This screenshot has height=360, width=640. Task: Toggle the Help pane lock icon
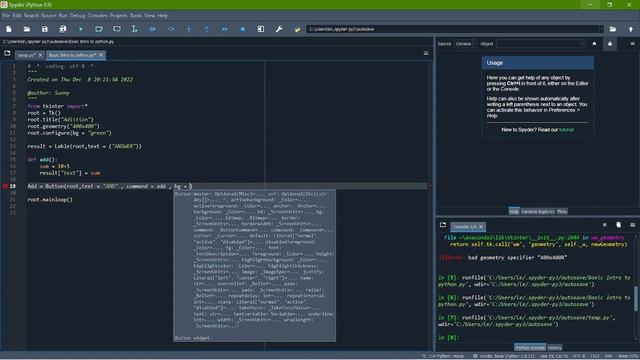pyautogui.click(x=610, y=44)
